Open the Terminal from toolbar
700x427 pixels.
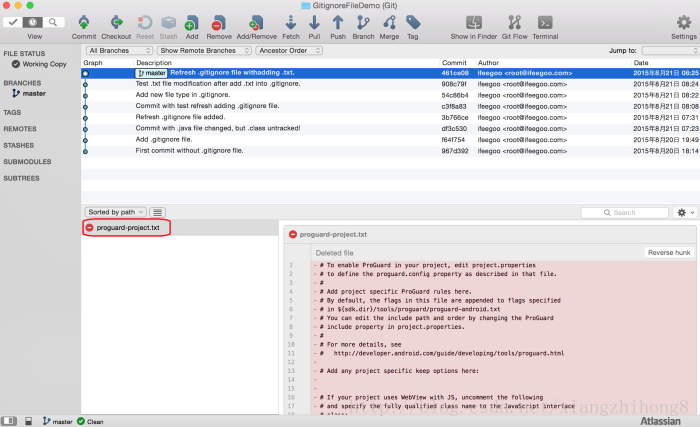[545, 22]
